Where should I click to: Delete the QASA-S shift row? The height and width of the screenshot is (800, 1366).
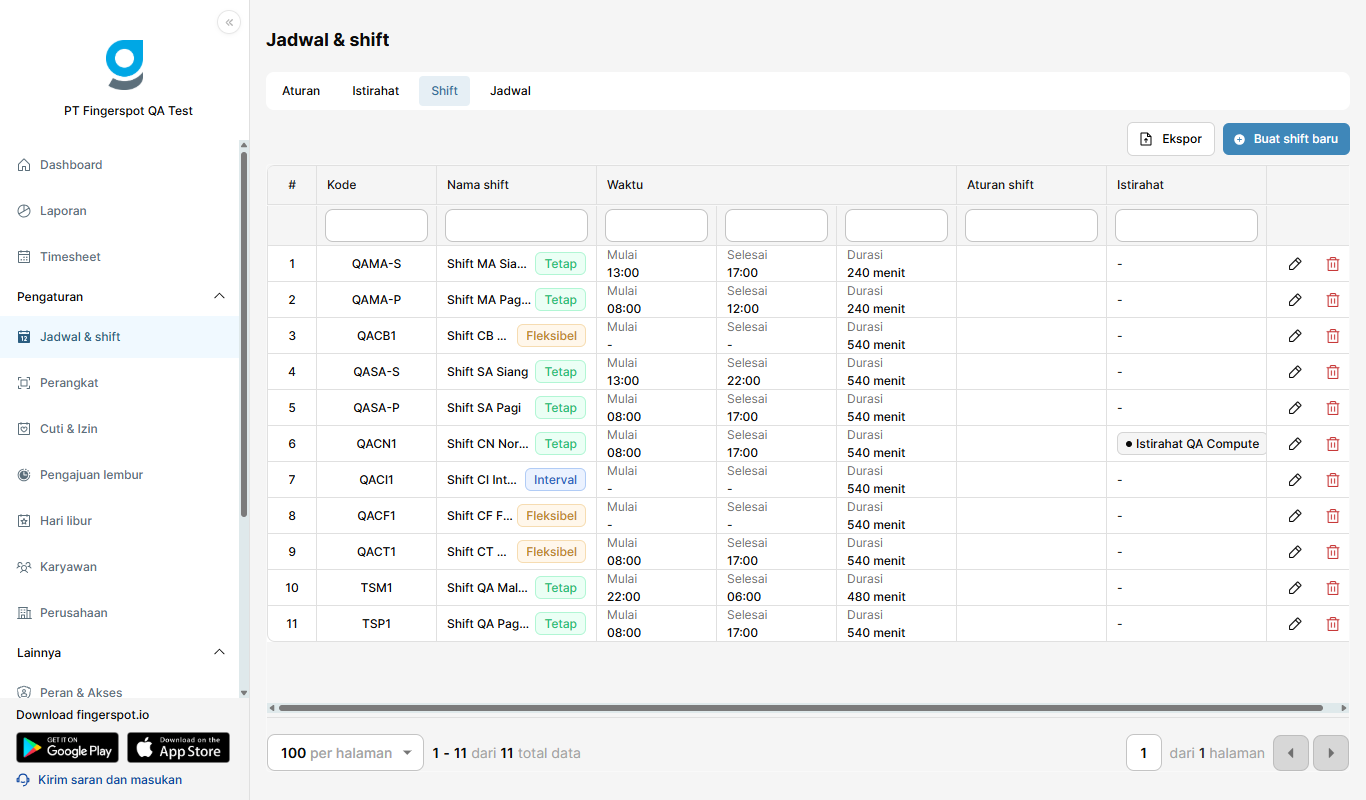click(1333, 372)
